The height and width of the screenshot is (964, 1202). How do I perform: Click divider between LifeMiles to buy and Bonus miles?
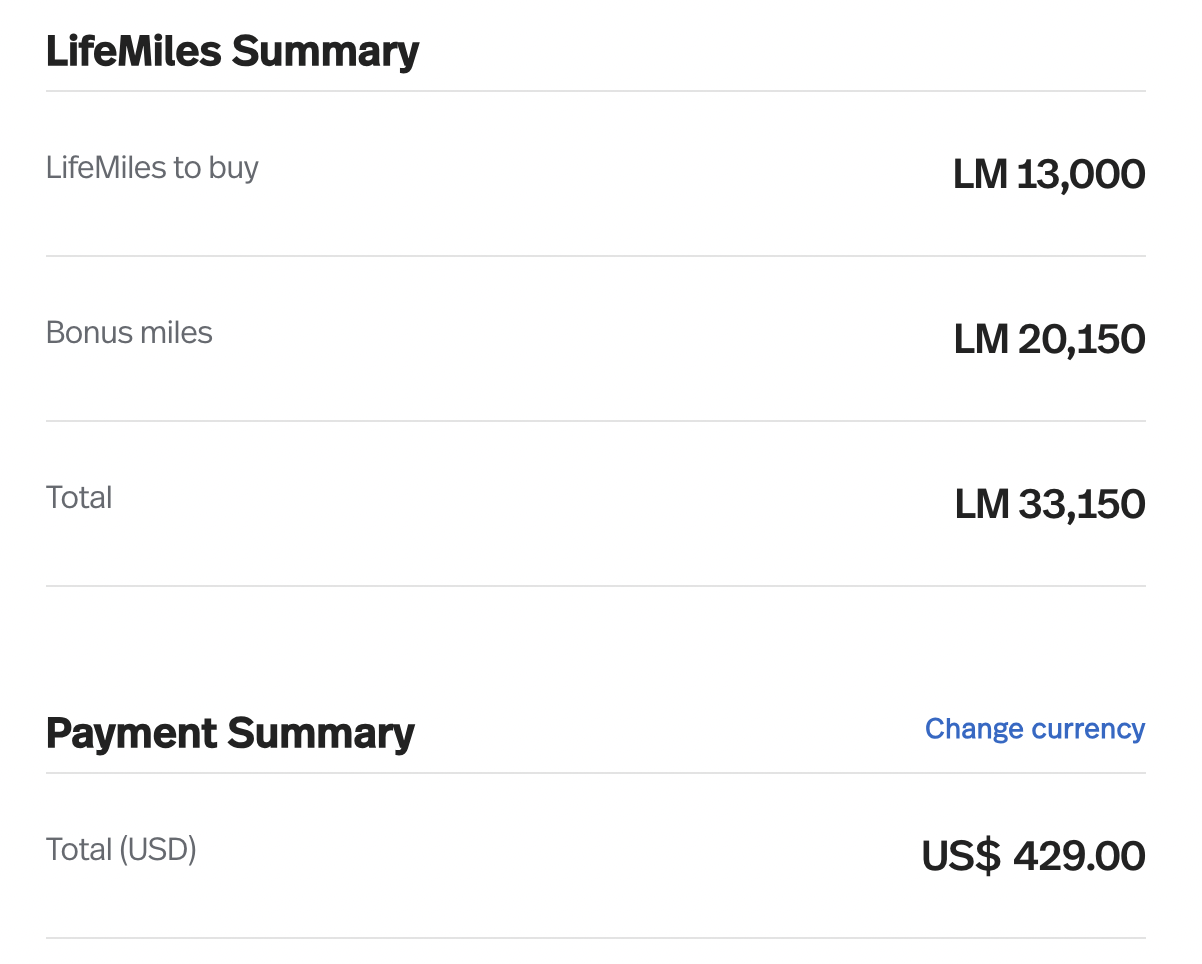(x=596, y=256)
